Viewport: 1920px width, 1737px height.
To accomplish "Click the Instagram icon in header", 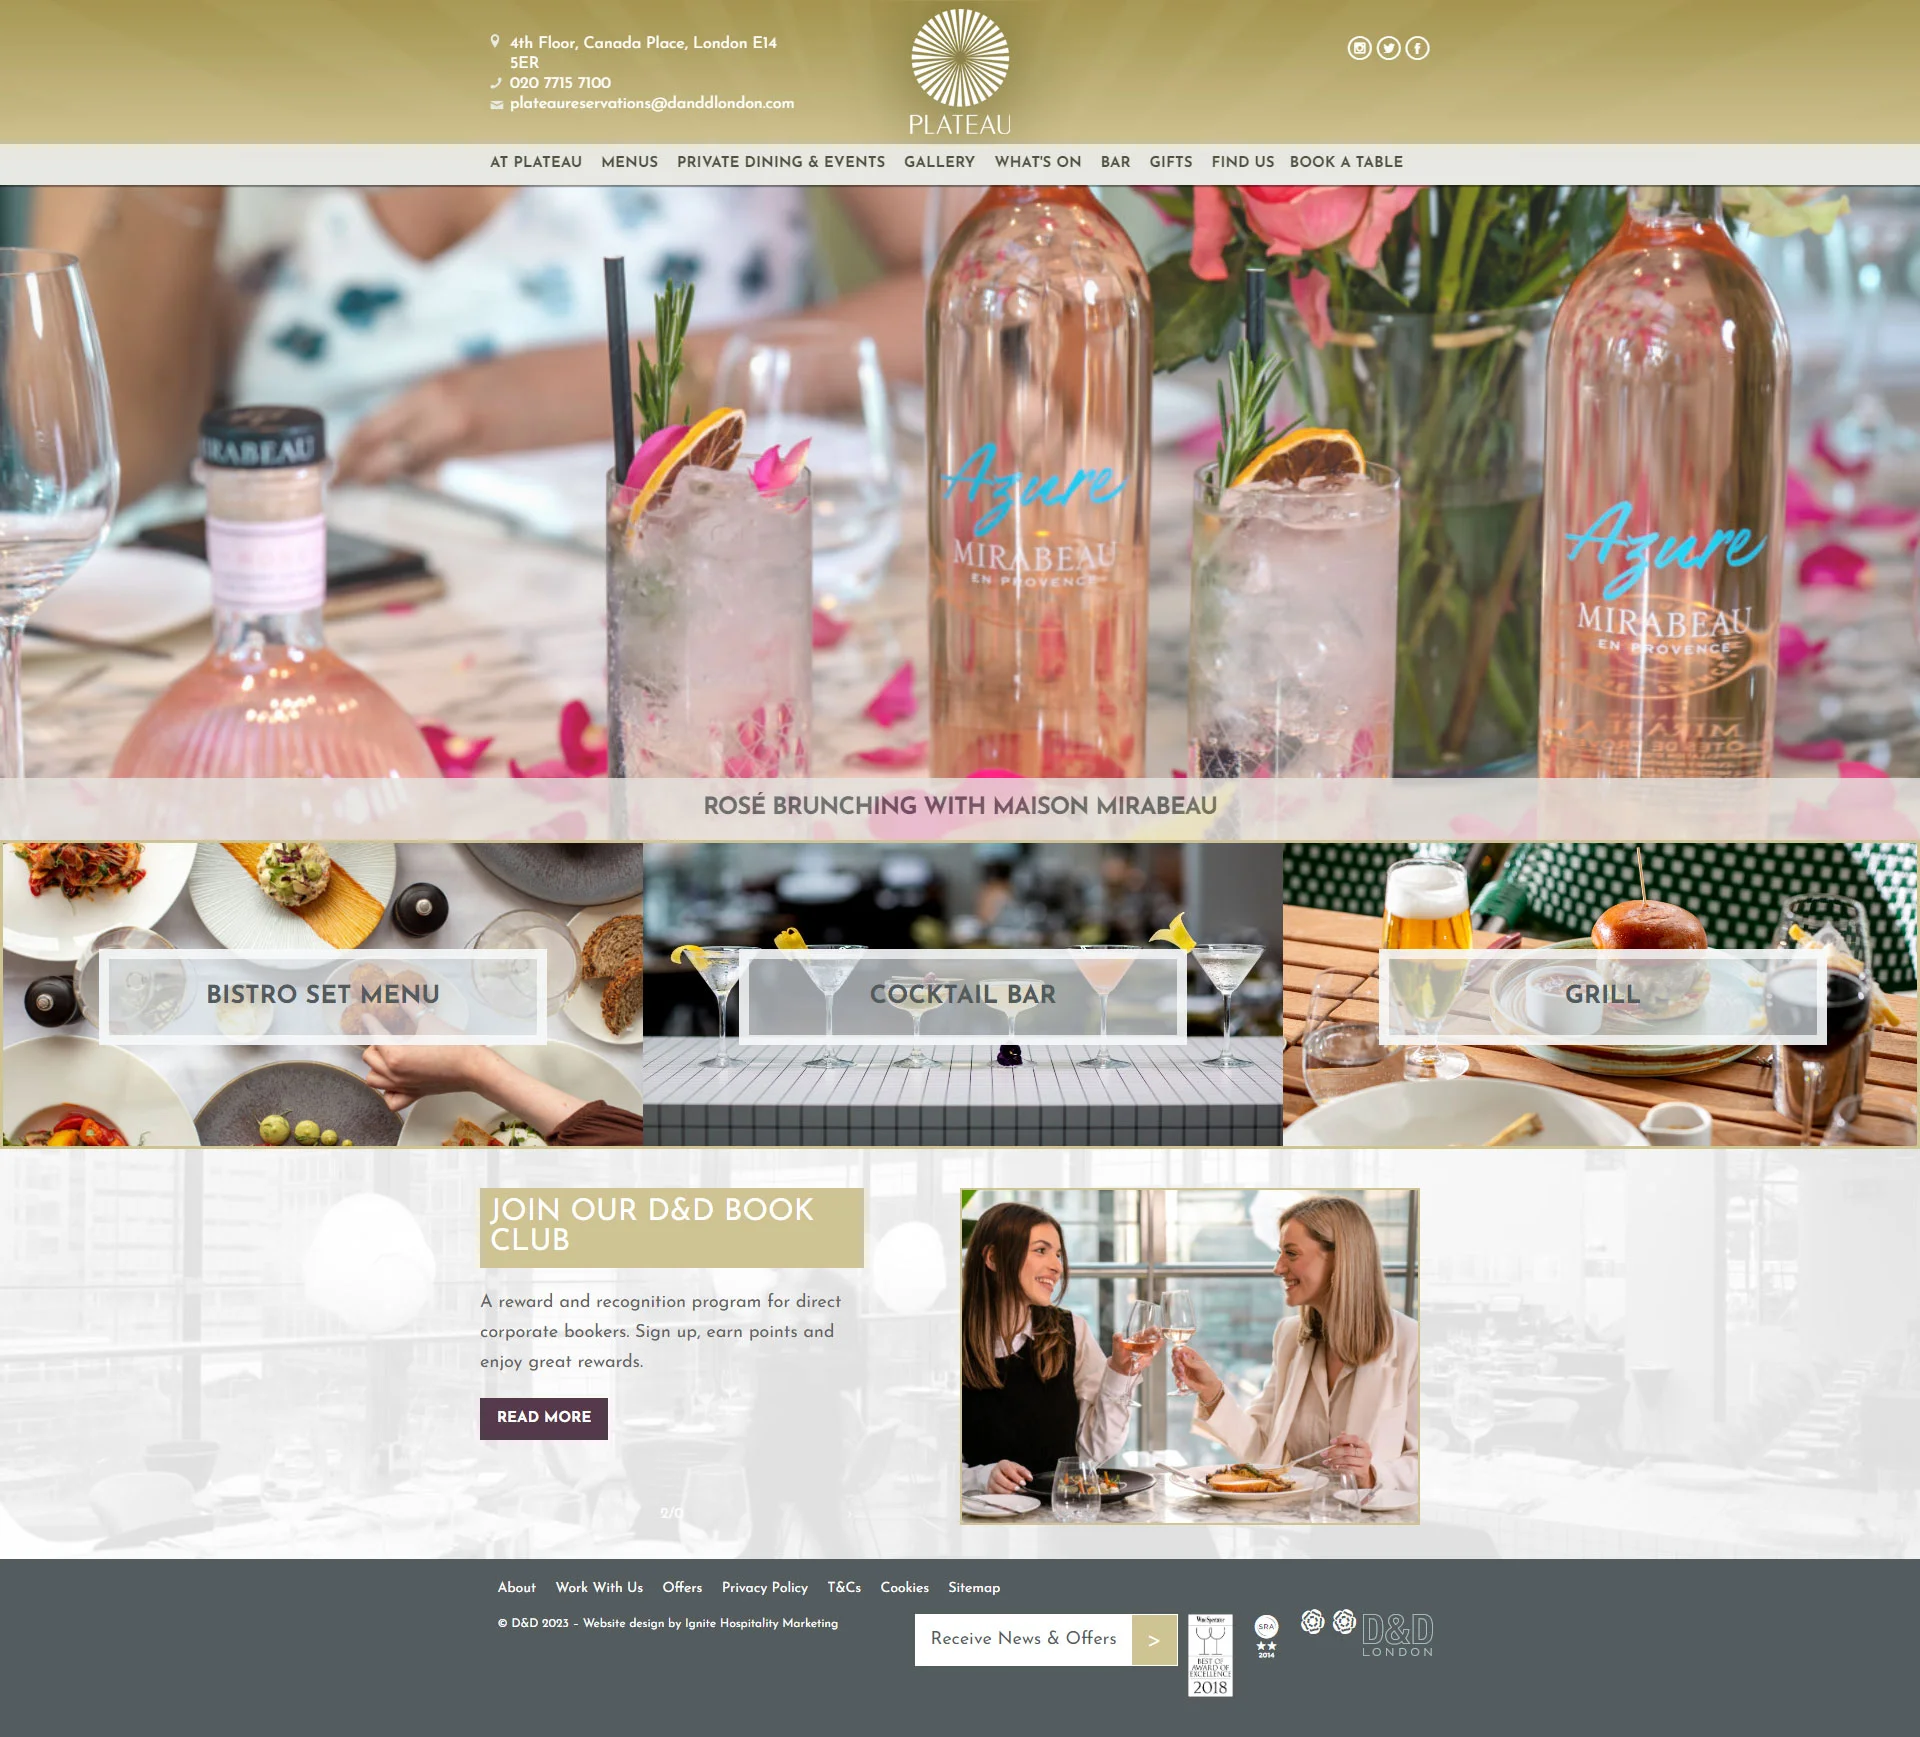I will 1361,47.
